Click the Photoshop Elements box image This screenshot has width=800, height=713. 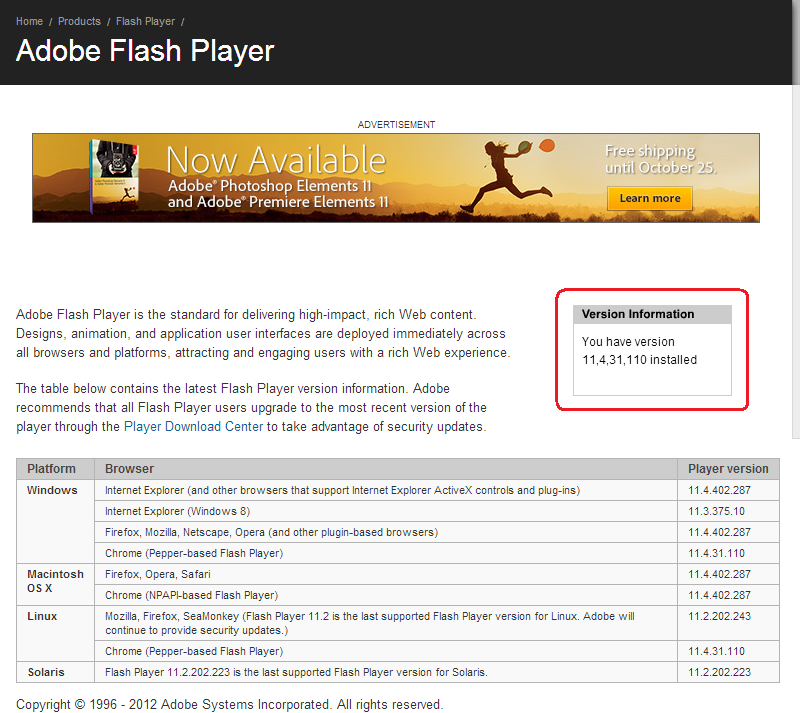(114, 177)
